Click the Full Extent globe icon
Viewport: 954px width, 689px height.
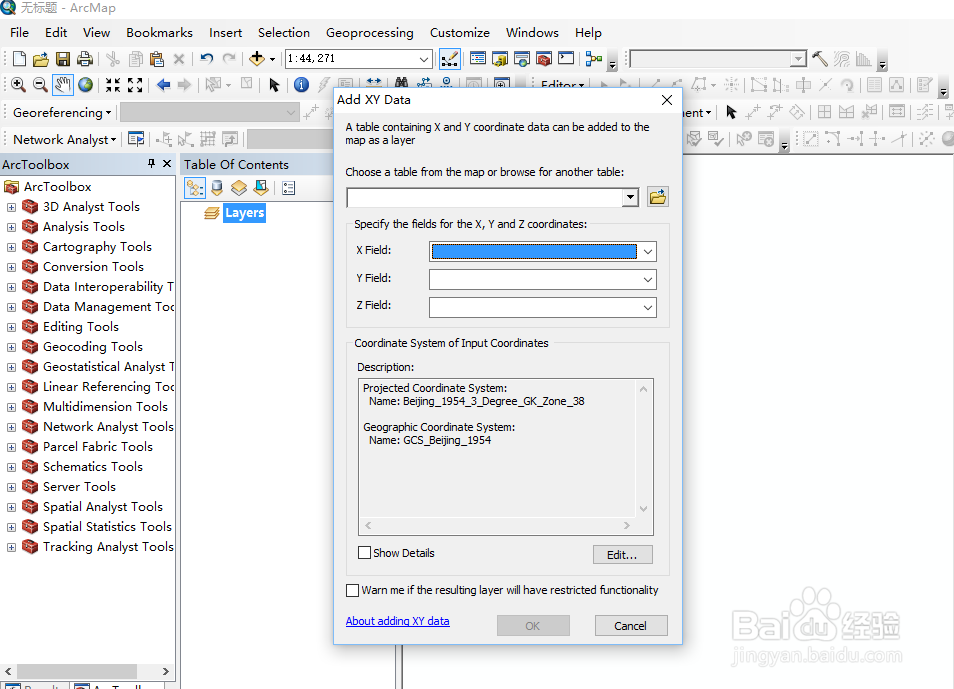tap(85, 85)
